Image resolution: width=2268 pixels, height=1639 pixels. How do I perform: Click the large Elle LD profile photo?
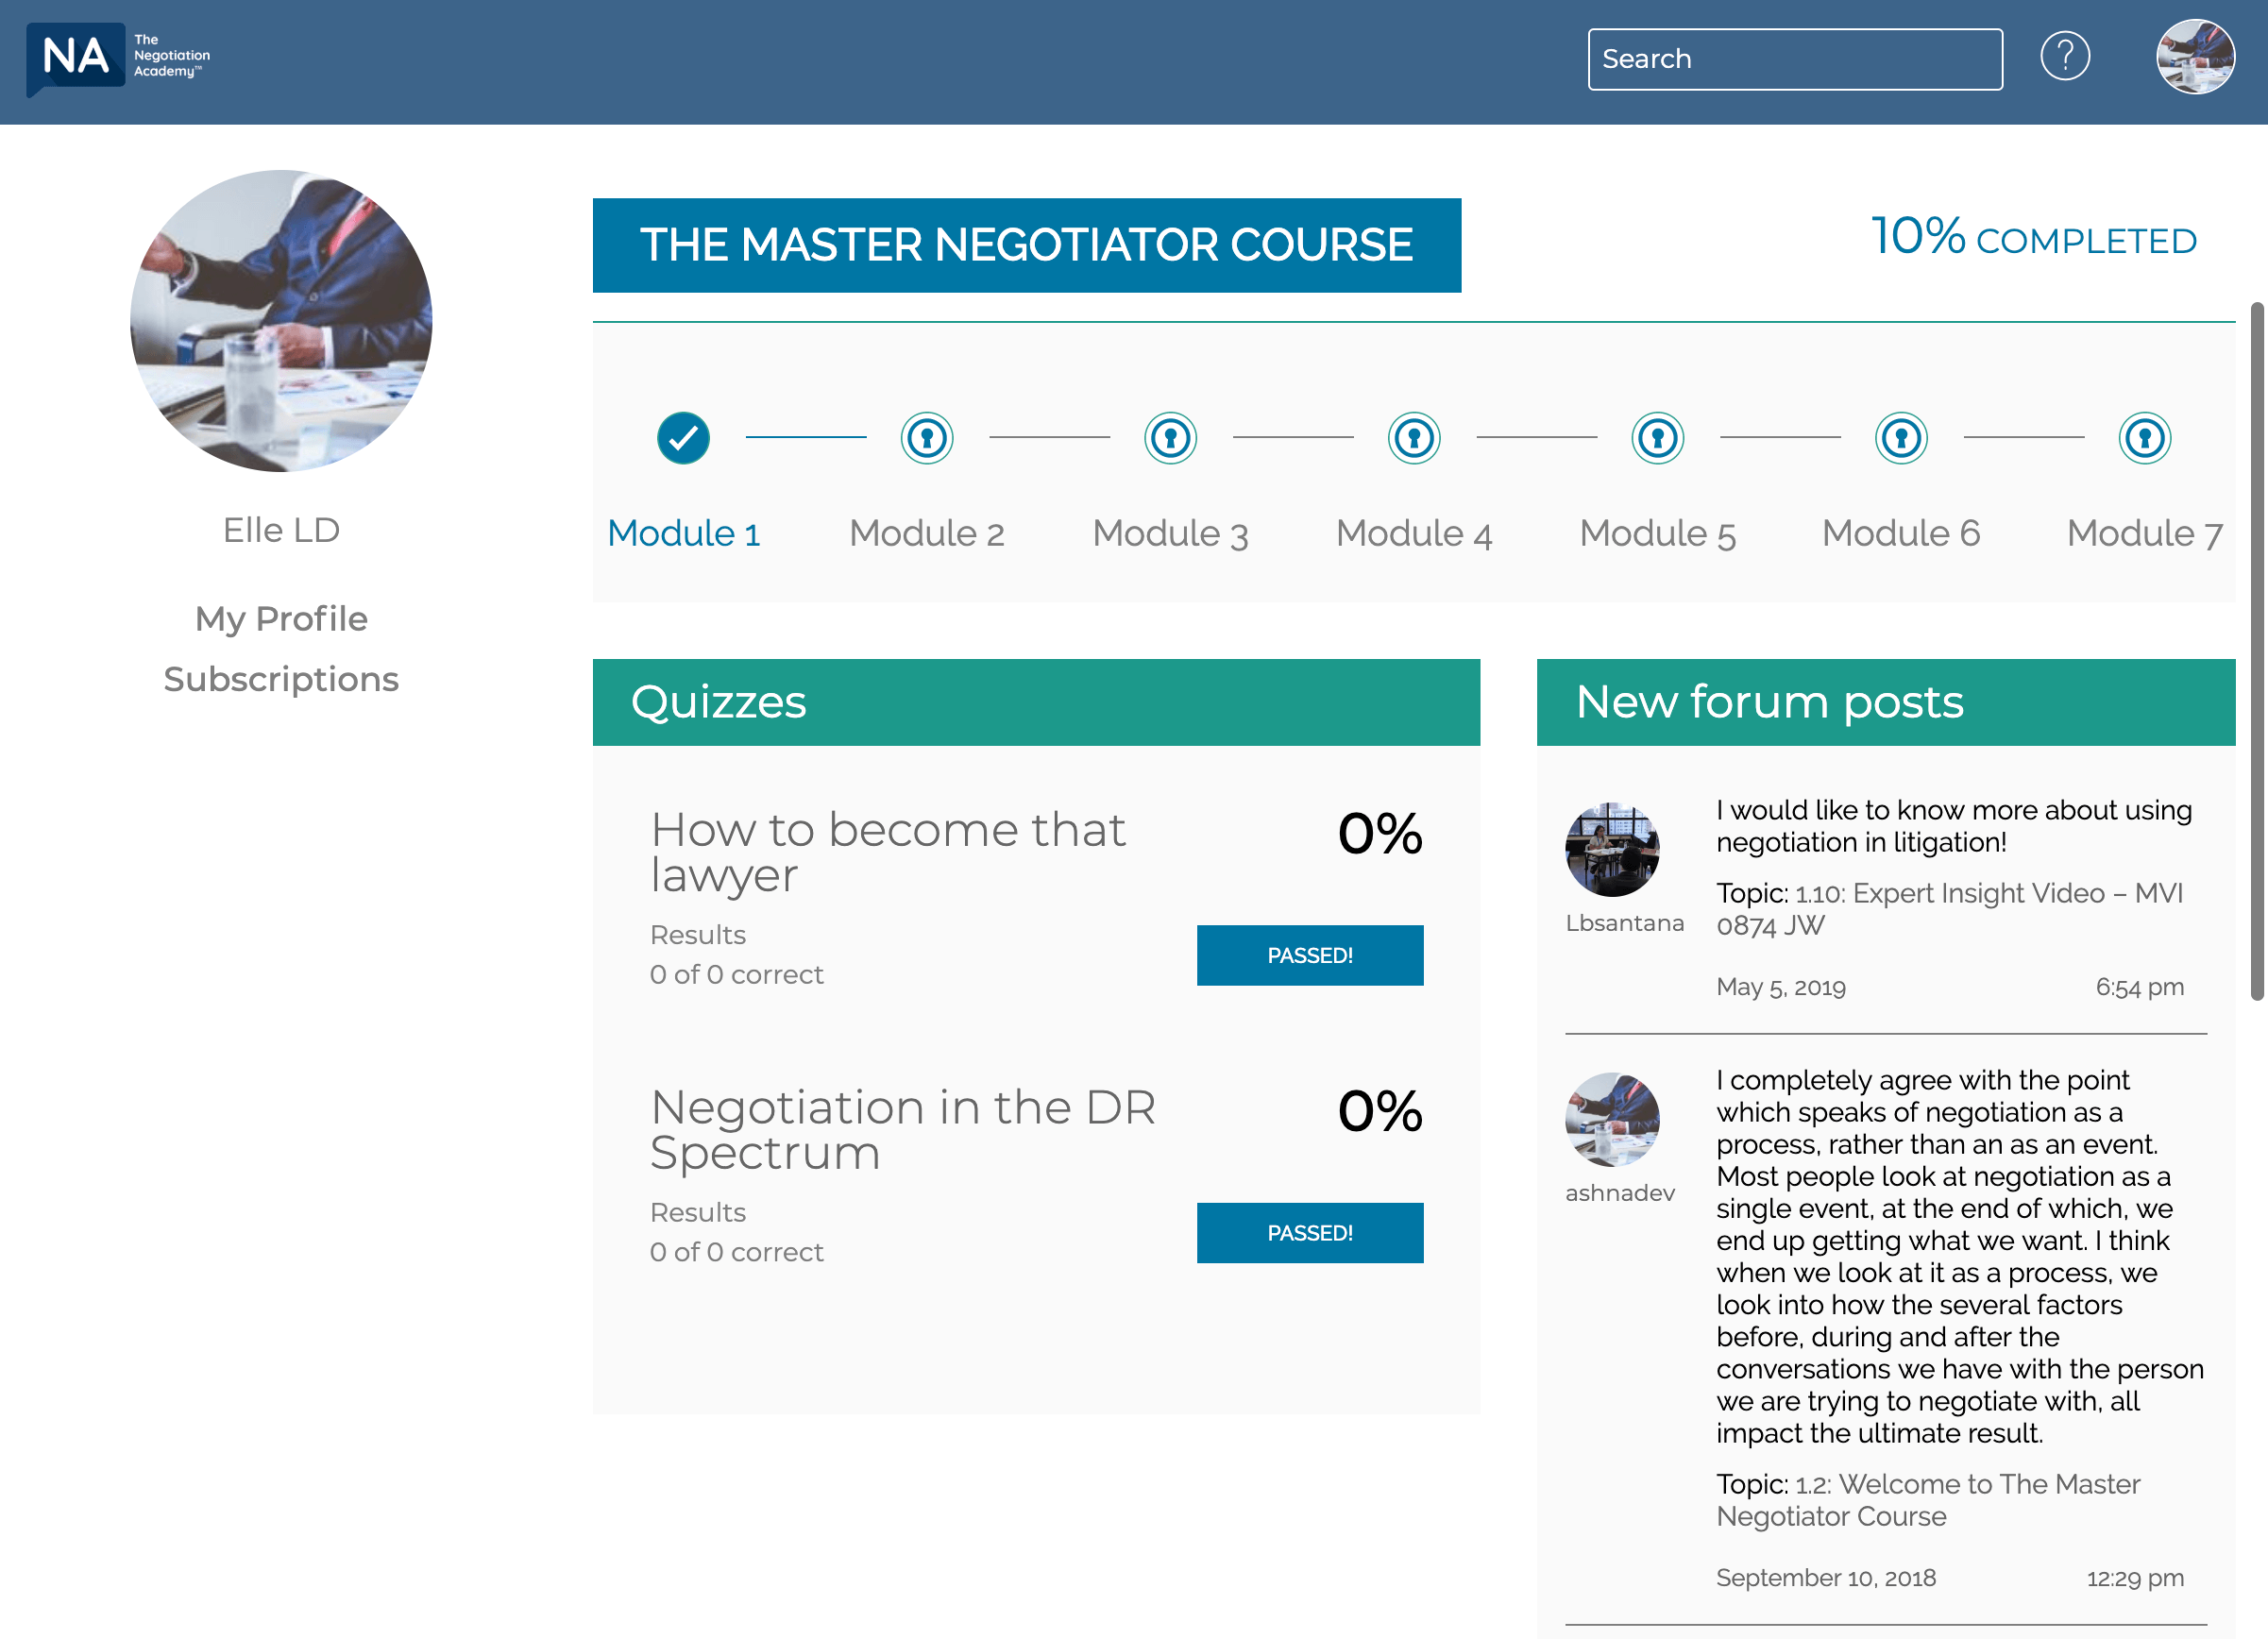coord(281,320)
